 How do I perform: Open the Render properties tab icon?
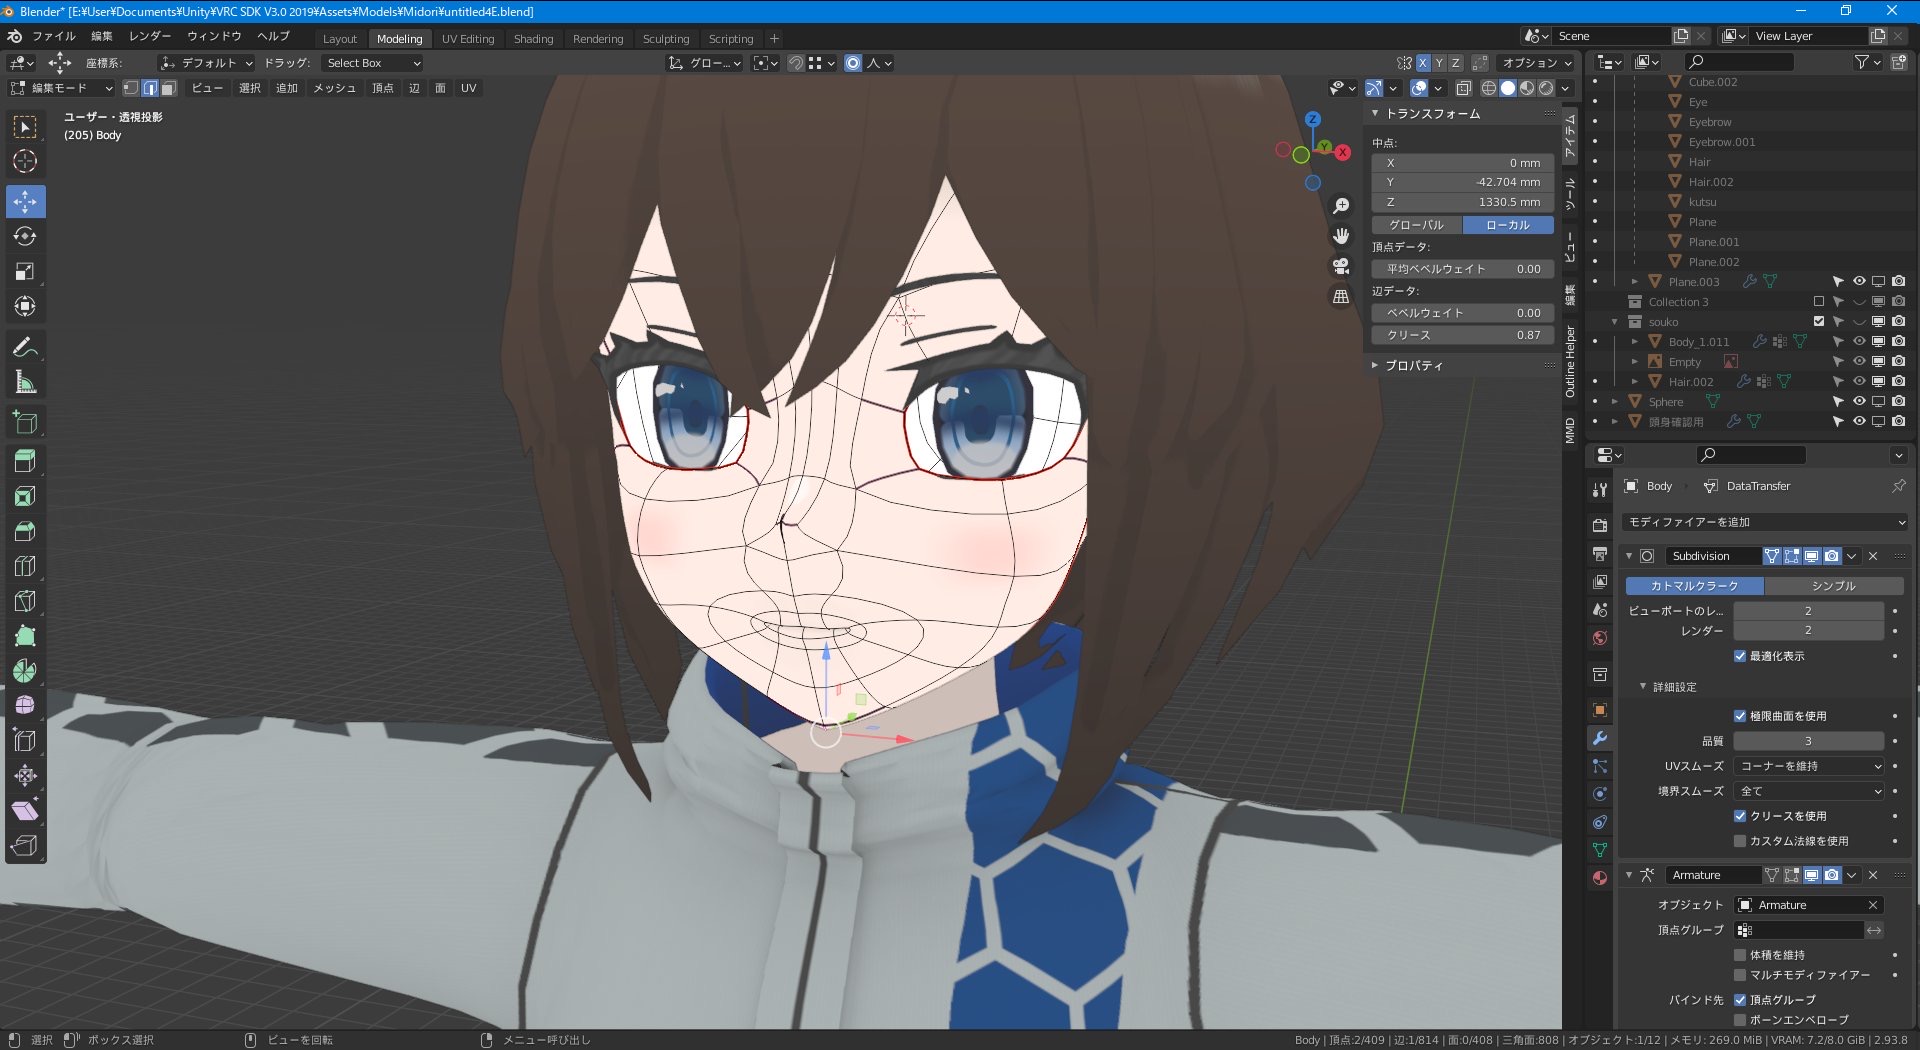click(1600, 526)
